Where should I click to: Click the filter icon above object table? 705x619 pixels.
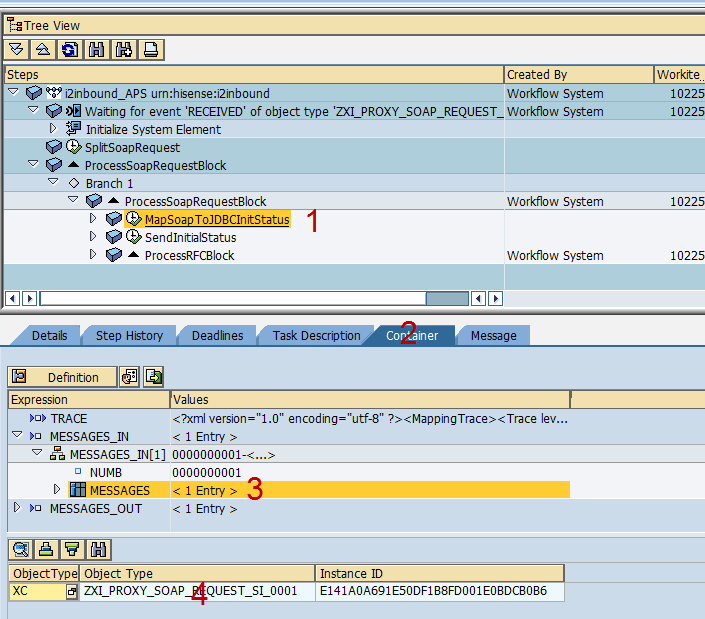pyautogui.click(x=73, y=549)
